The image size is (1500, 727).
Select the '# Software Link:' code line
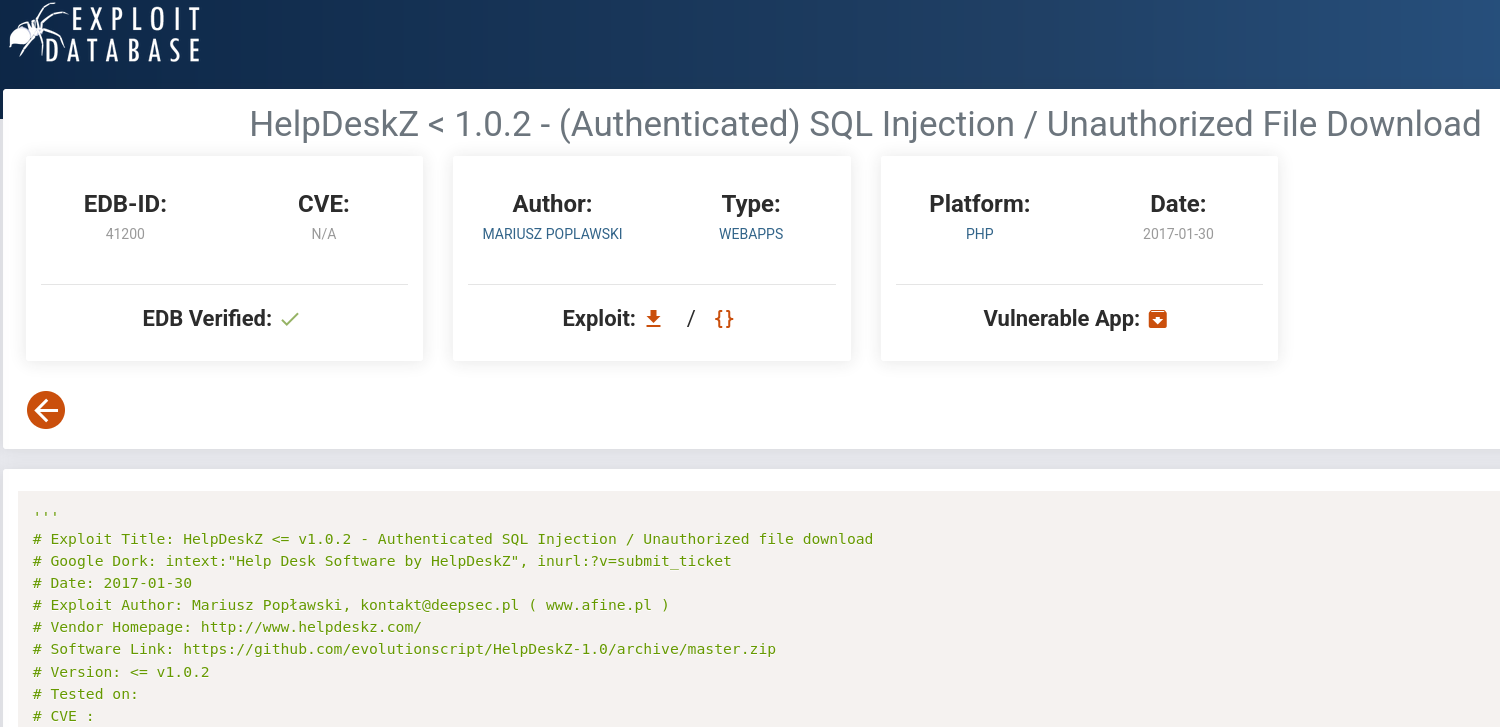tap(404, 649)
